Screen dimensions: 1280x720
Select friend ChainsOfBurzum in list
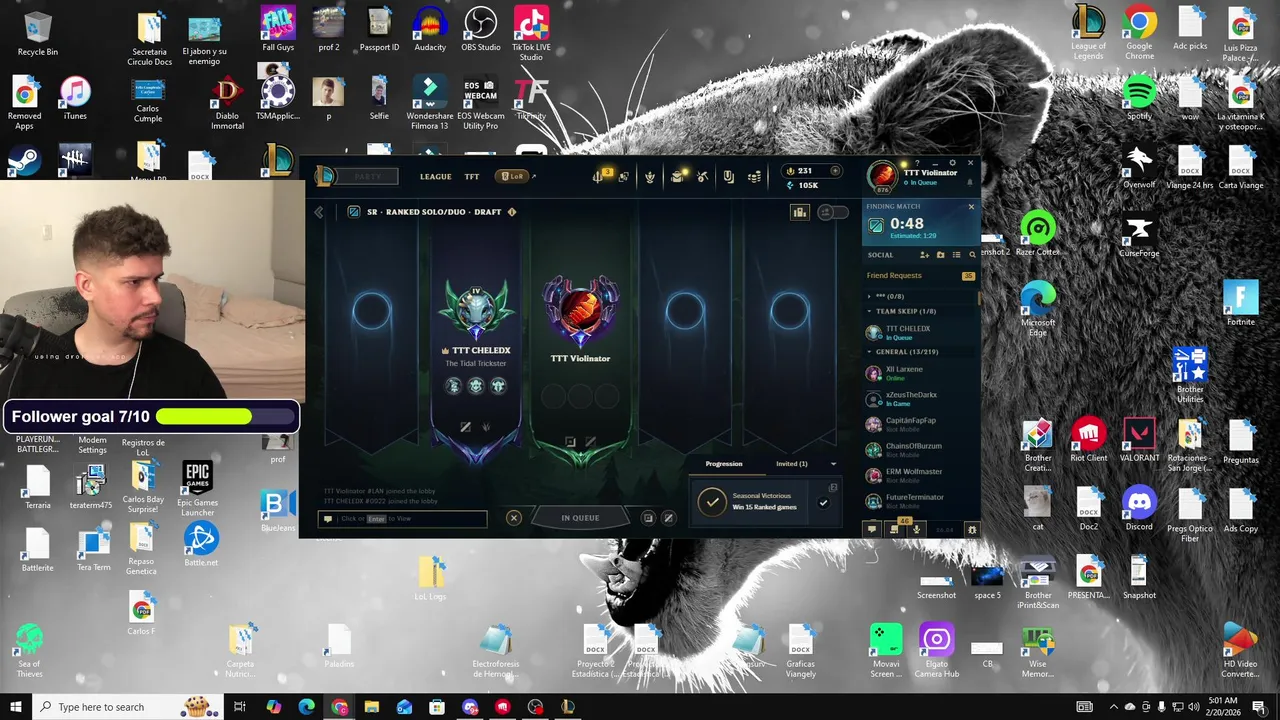tap(920, 450)
